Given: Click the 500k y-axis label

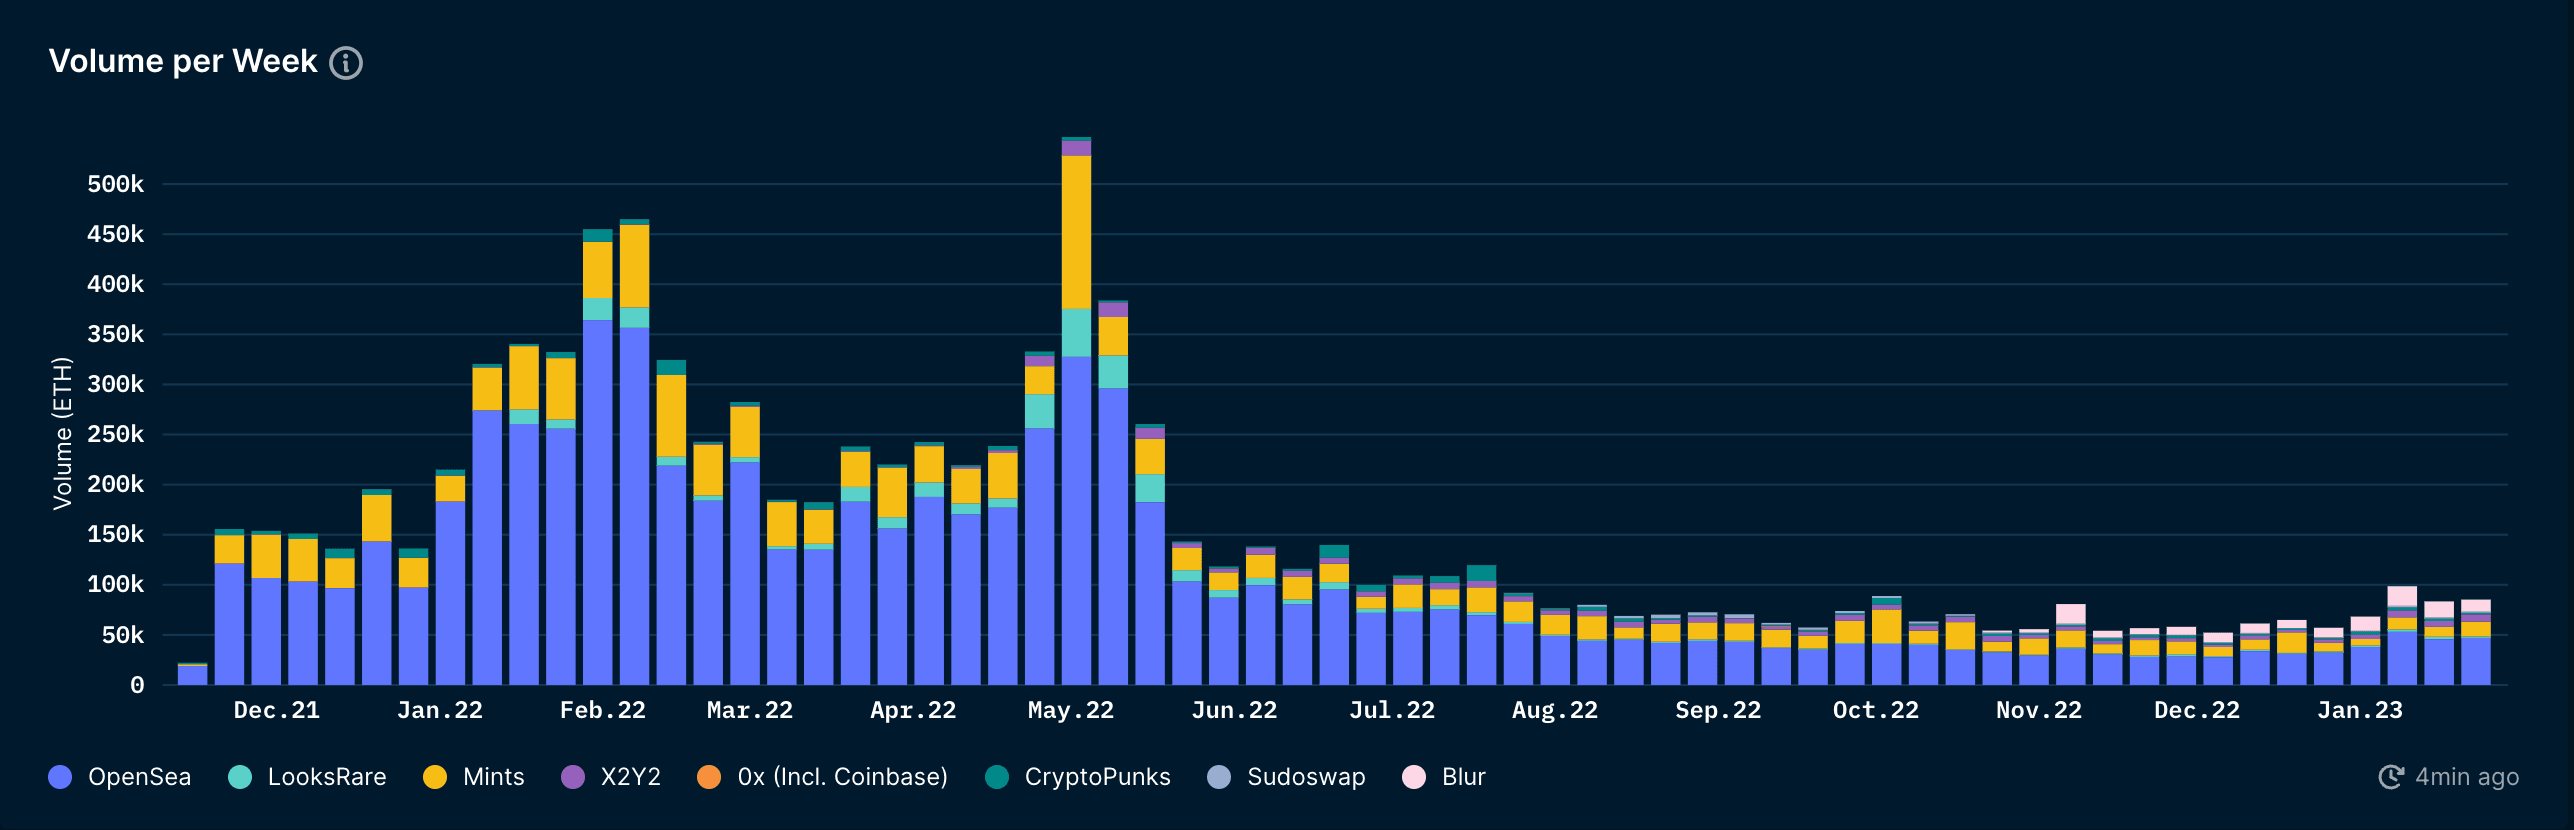Looking at the screenshot, I should (x=115, y=184).
